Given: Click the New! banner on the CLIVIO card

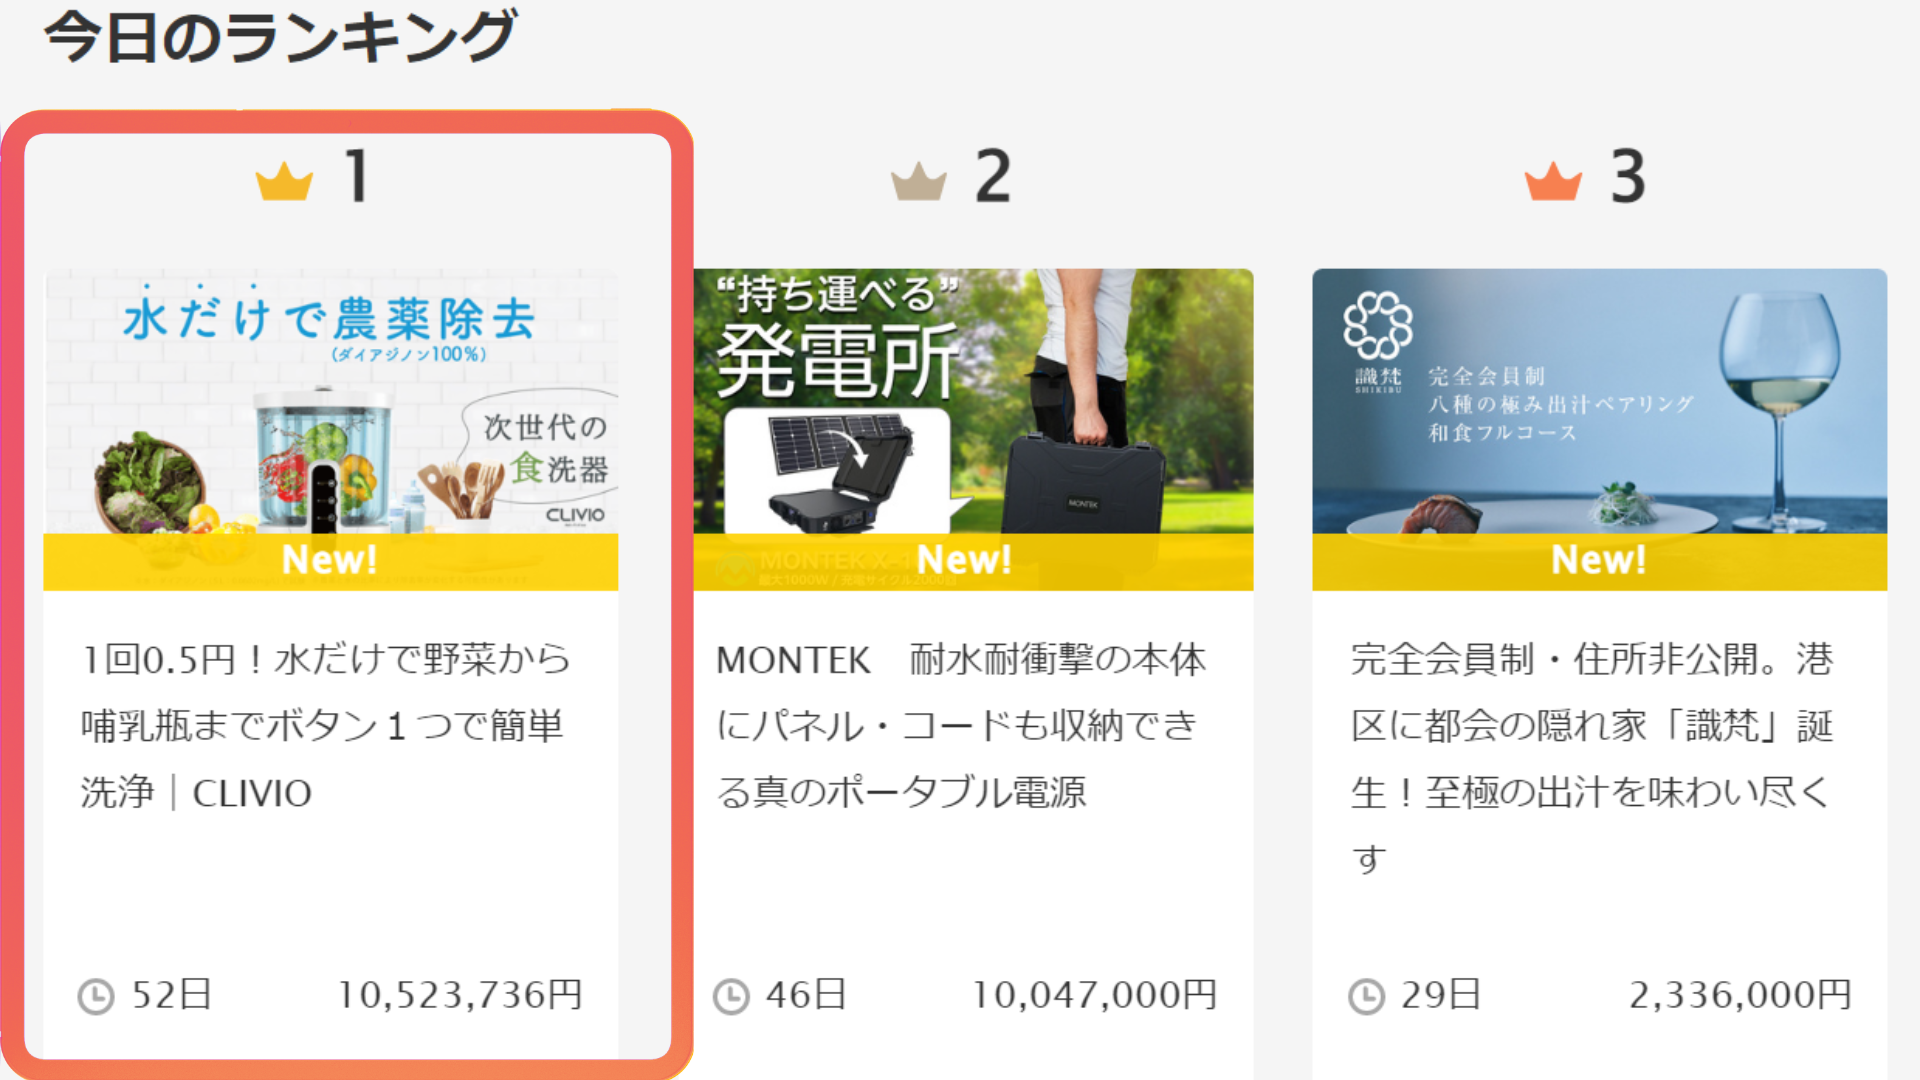Looking at the screenshot, I should (331, 561).
